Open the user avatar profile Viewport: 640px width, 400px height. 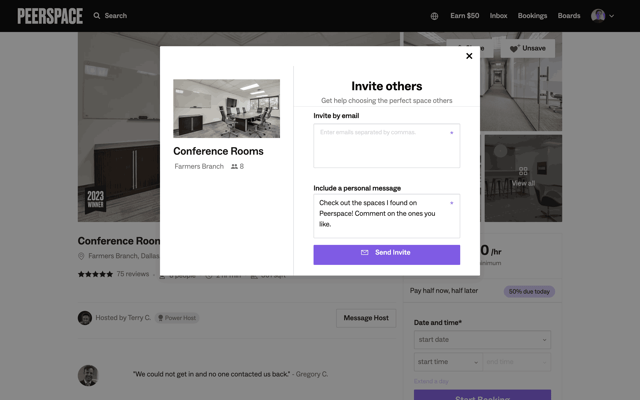coord(598,16)
